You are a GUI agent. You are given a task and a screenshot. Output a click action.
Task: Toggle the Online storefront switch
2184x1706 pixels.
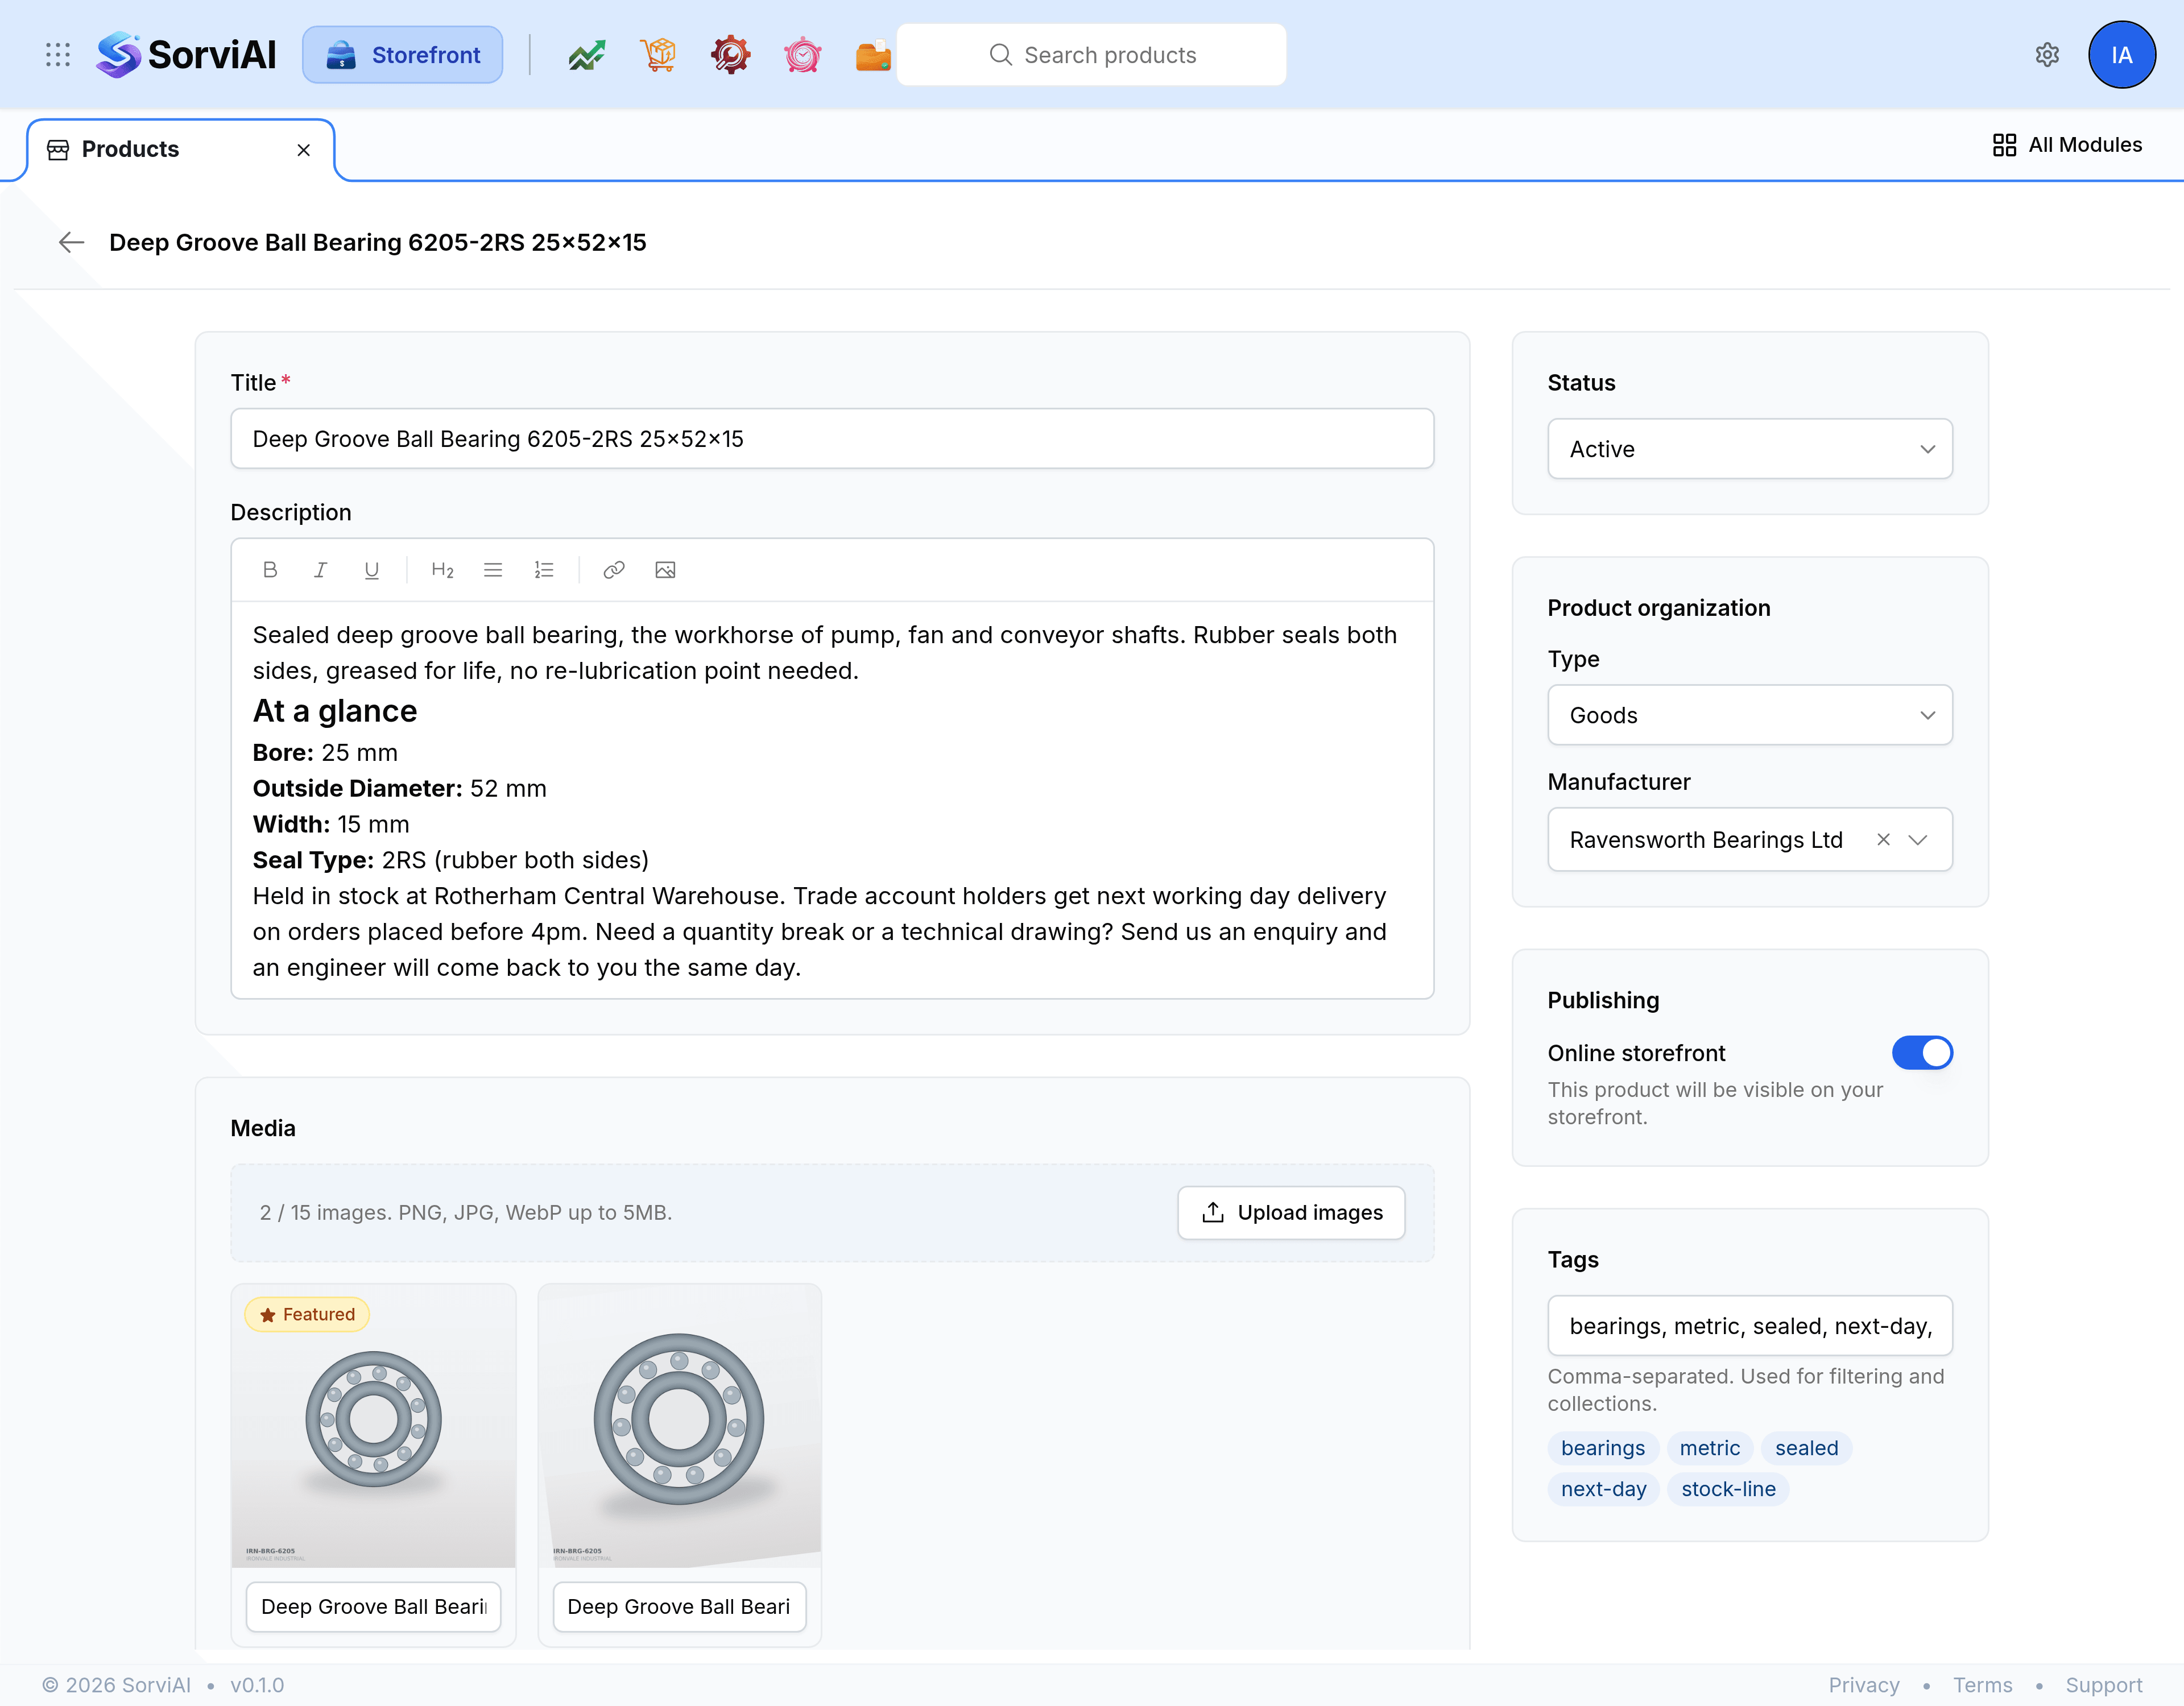pyautogui.click(x=1921, y=1053)
